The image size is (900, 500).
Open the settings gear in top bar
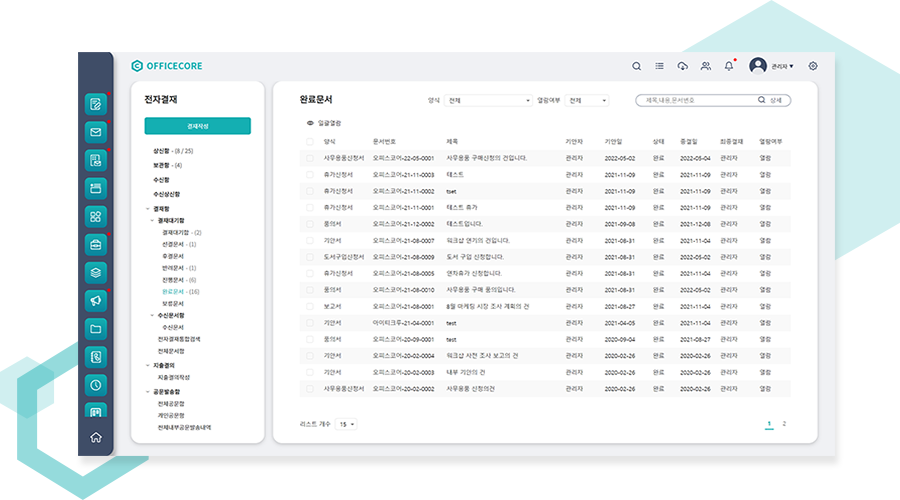(x=813, y=66)
